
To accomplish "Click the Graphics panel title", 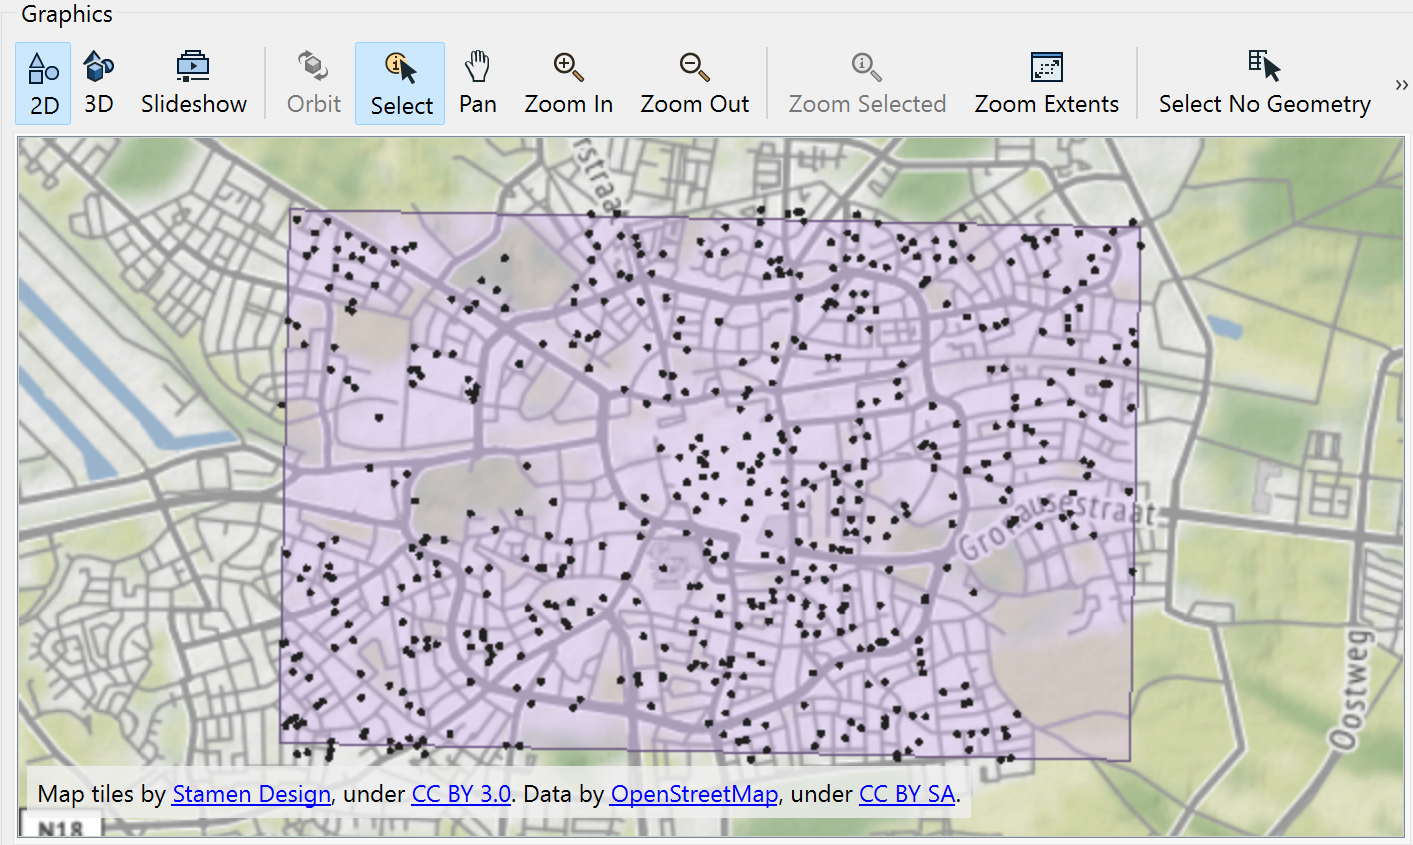I will (x=67, y=14).
